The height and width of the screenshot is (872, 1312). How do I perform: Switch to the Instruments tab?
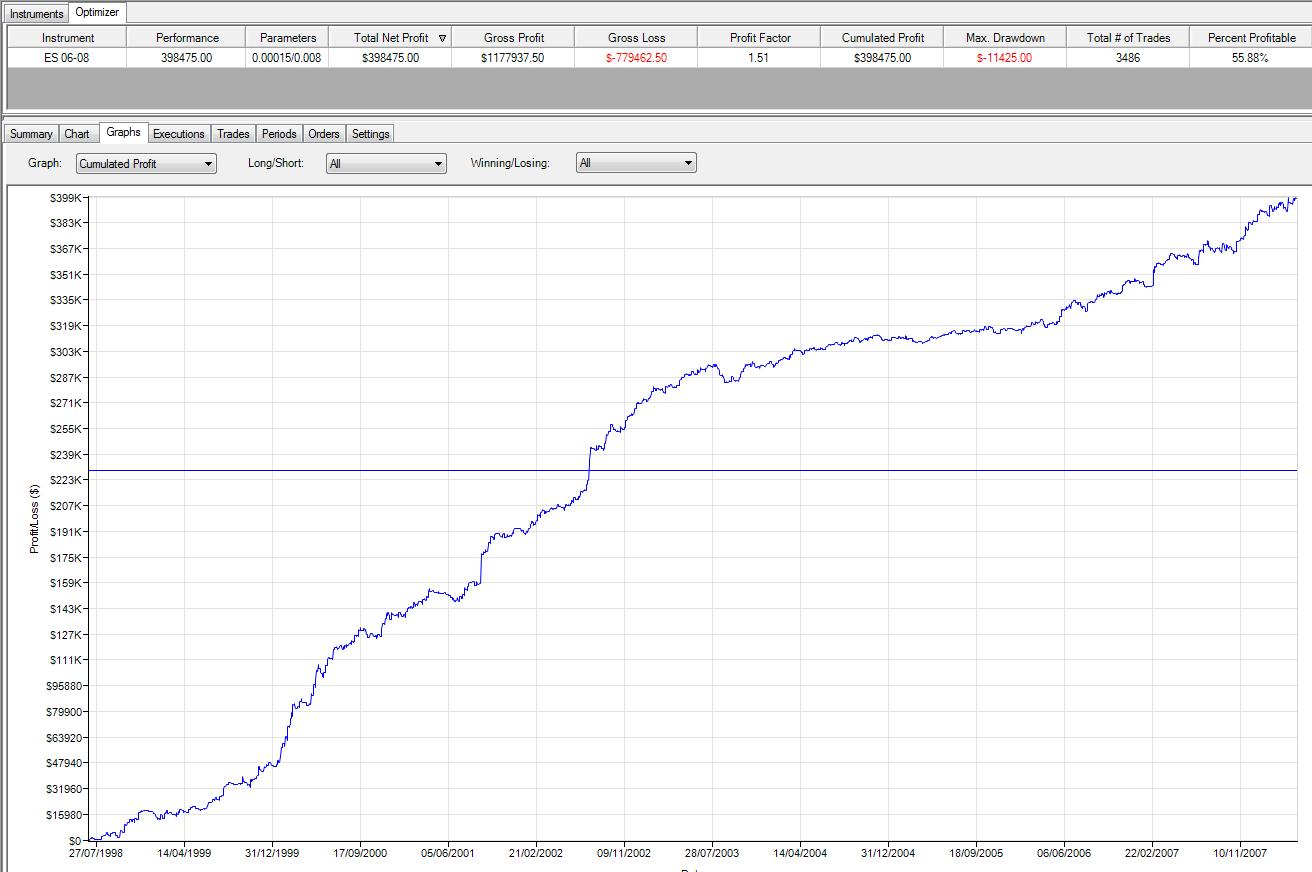point(37,13)
